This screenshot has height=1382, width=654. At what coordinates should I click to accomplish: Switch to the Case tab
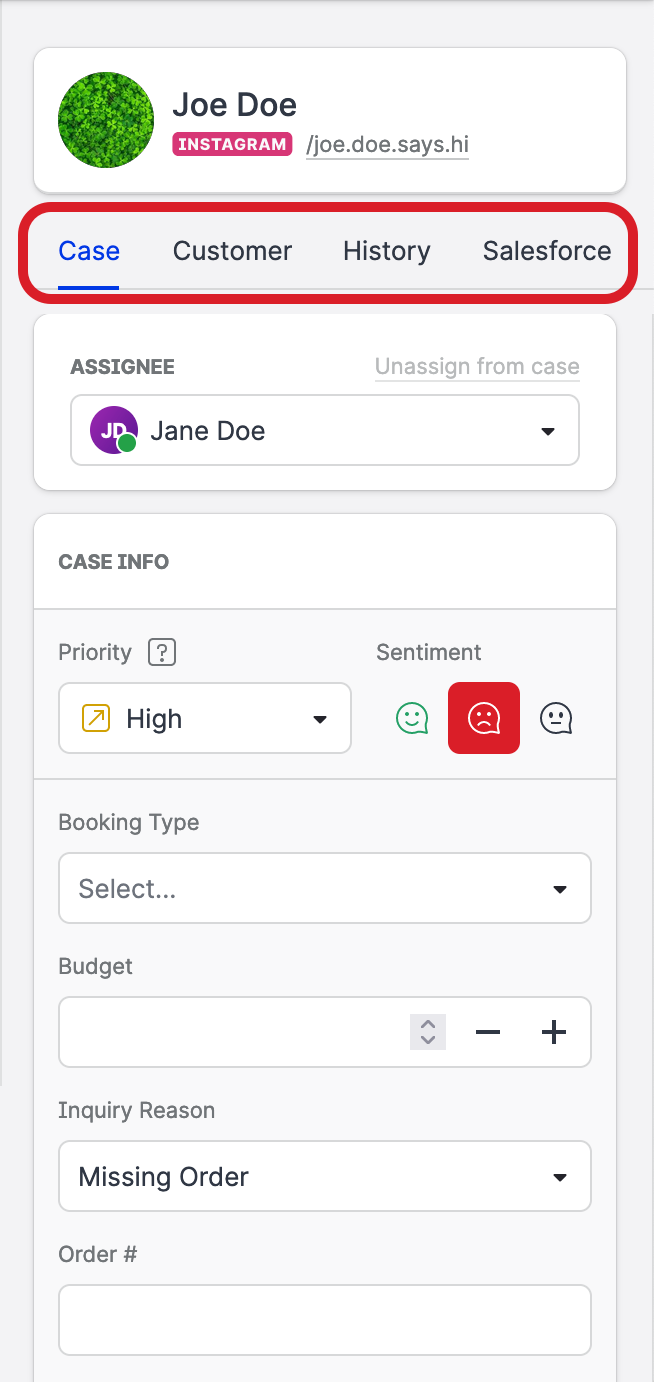89,251
